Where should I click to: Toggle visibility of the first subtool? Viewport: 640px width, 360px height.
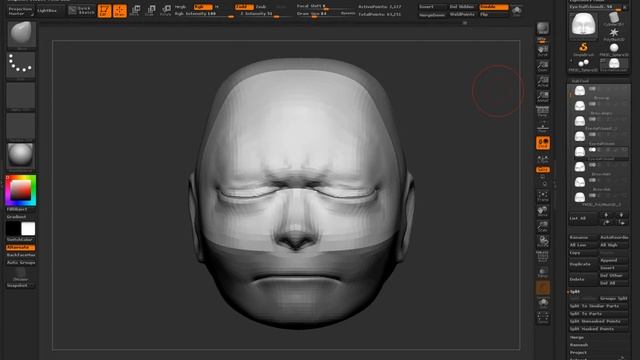[x=592, y=89]
